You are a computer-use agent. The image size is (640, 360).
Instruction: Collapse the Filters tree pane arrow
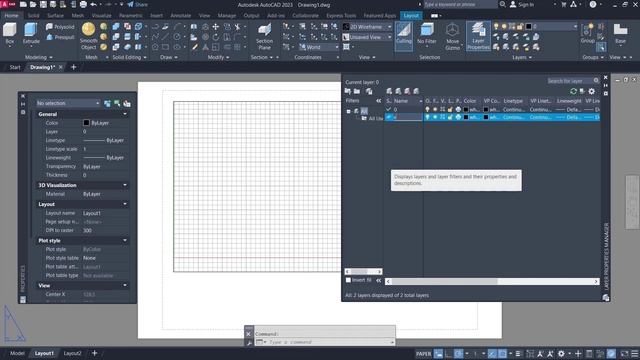click(378, 101)
